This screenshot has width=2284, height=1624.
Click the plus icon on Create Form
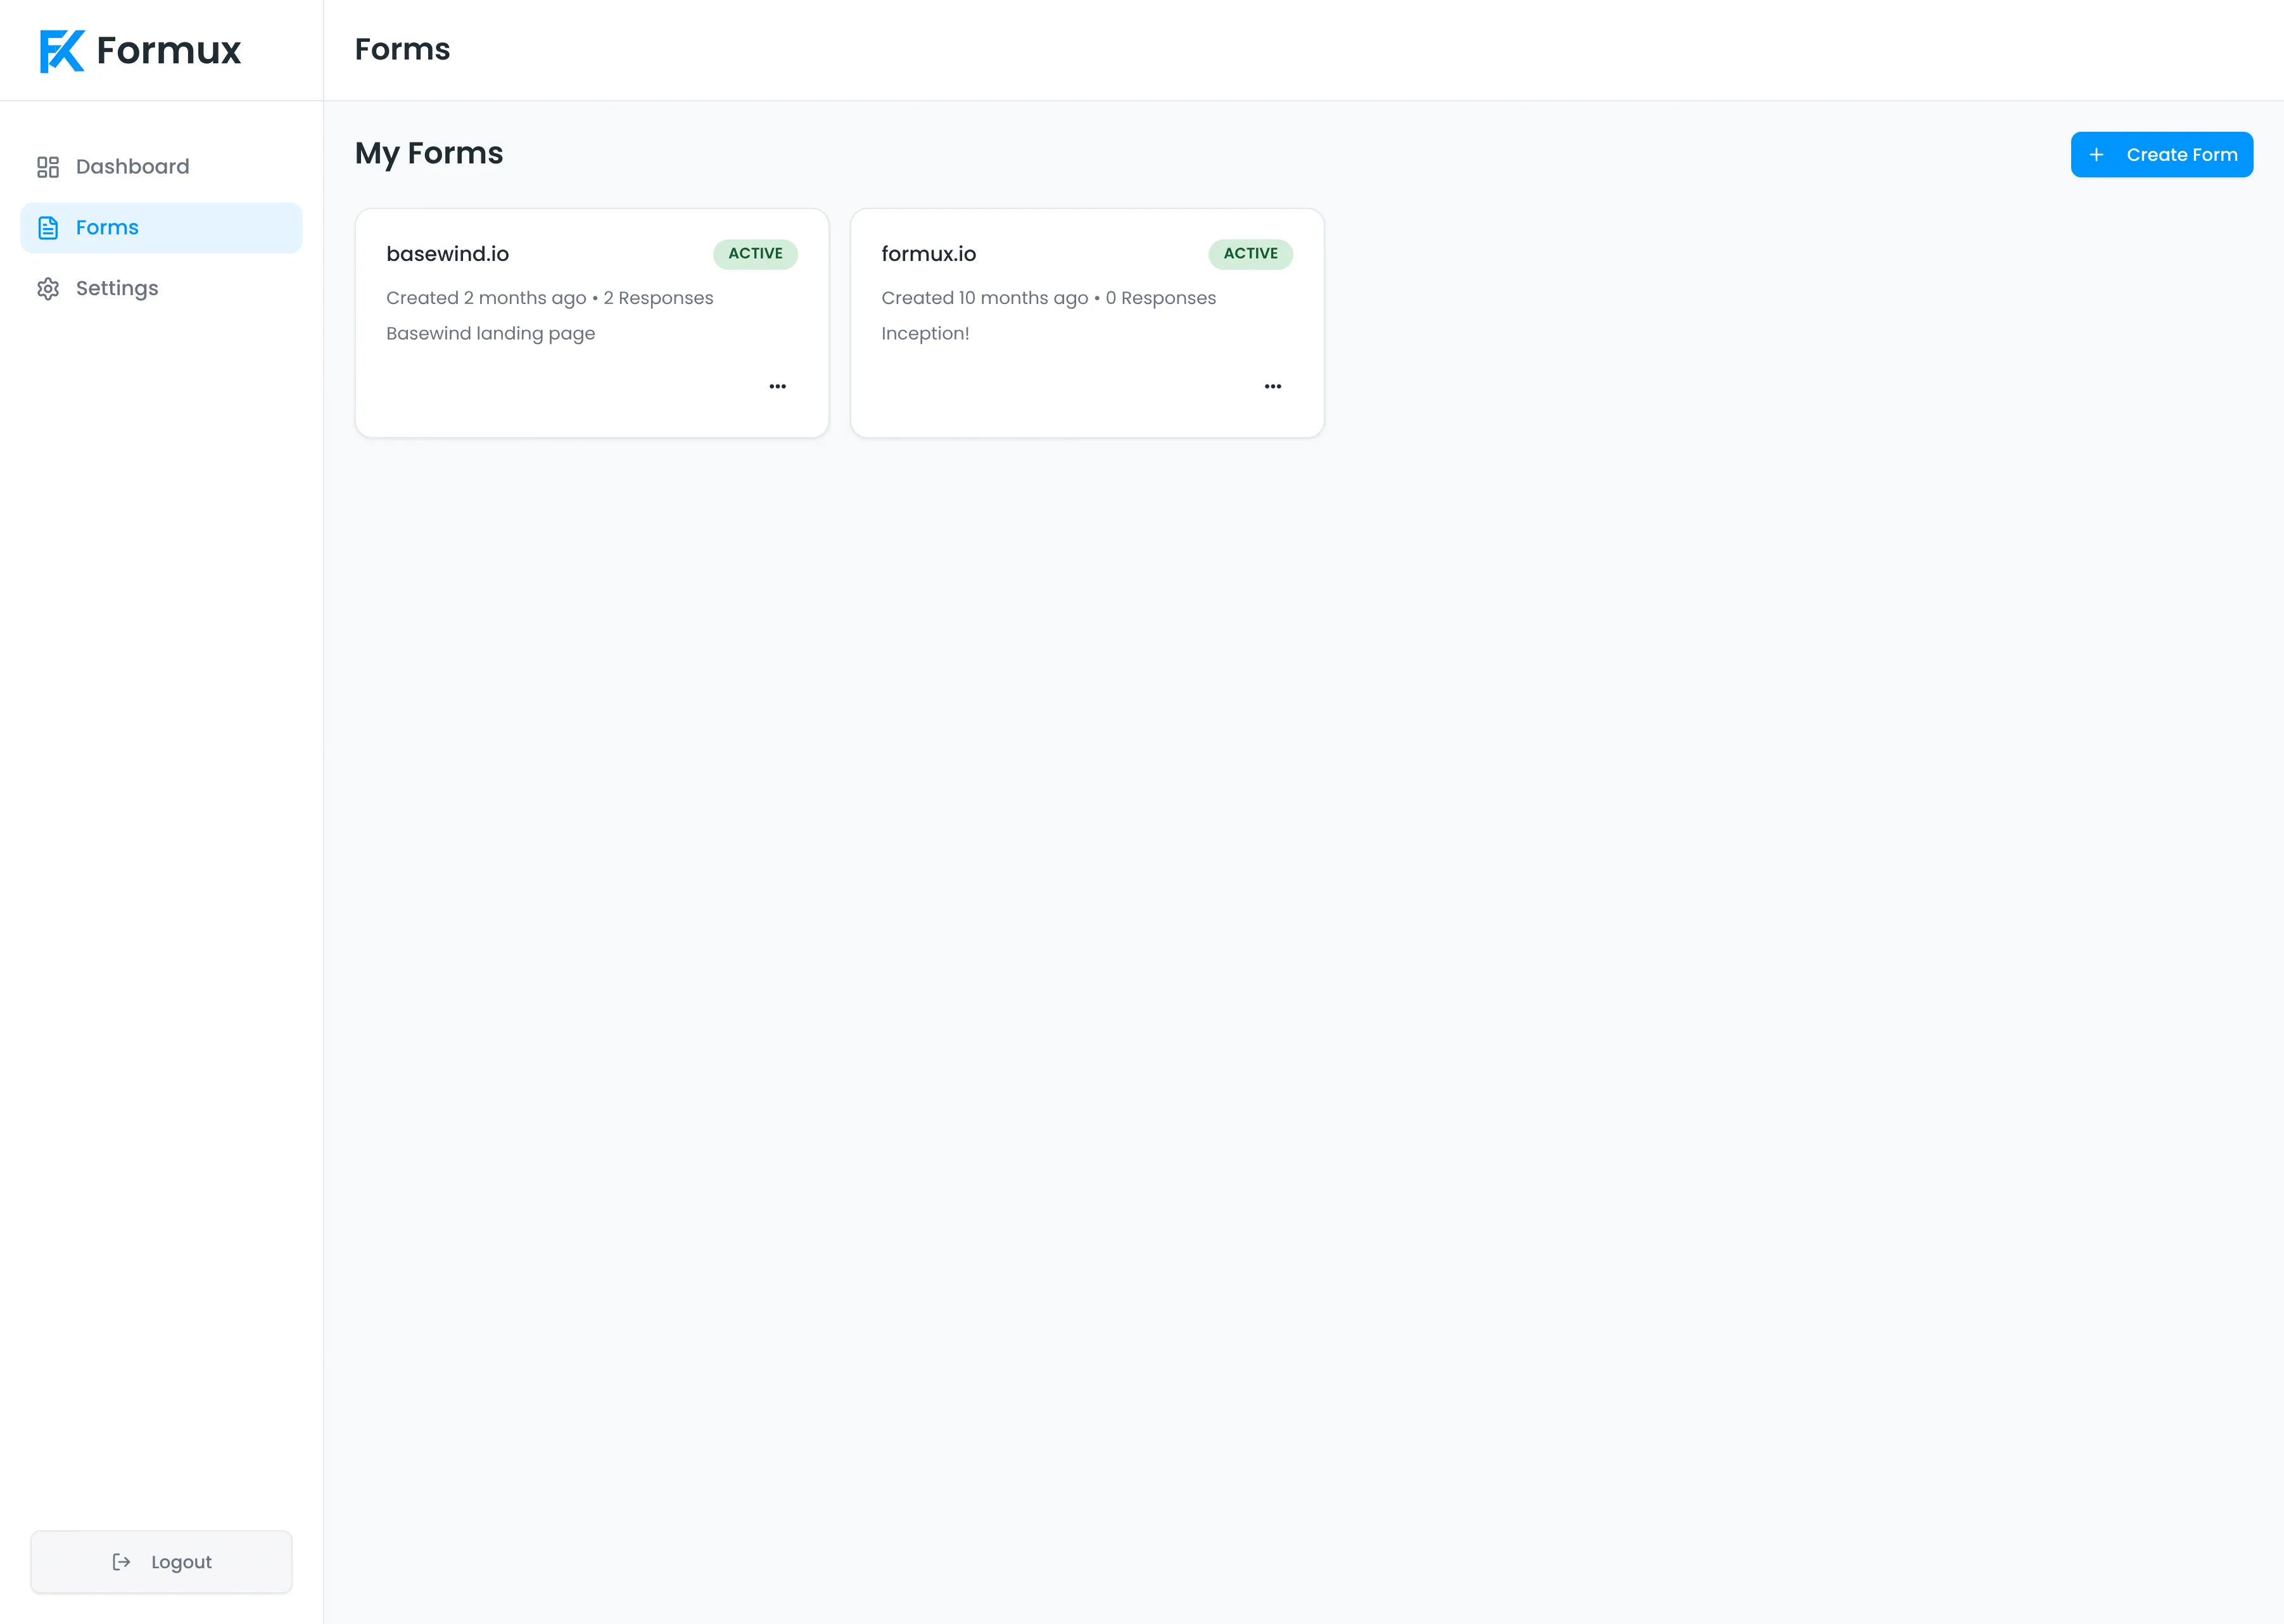click(x=2097, y=155)
